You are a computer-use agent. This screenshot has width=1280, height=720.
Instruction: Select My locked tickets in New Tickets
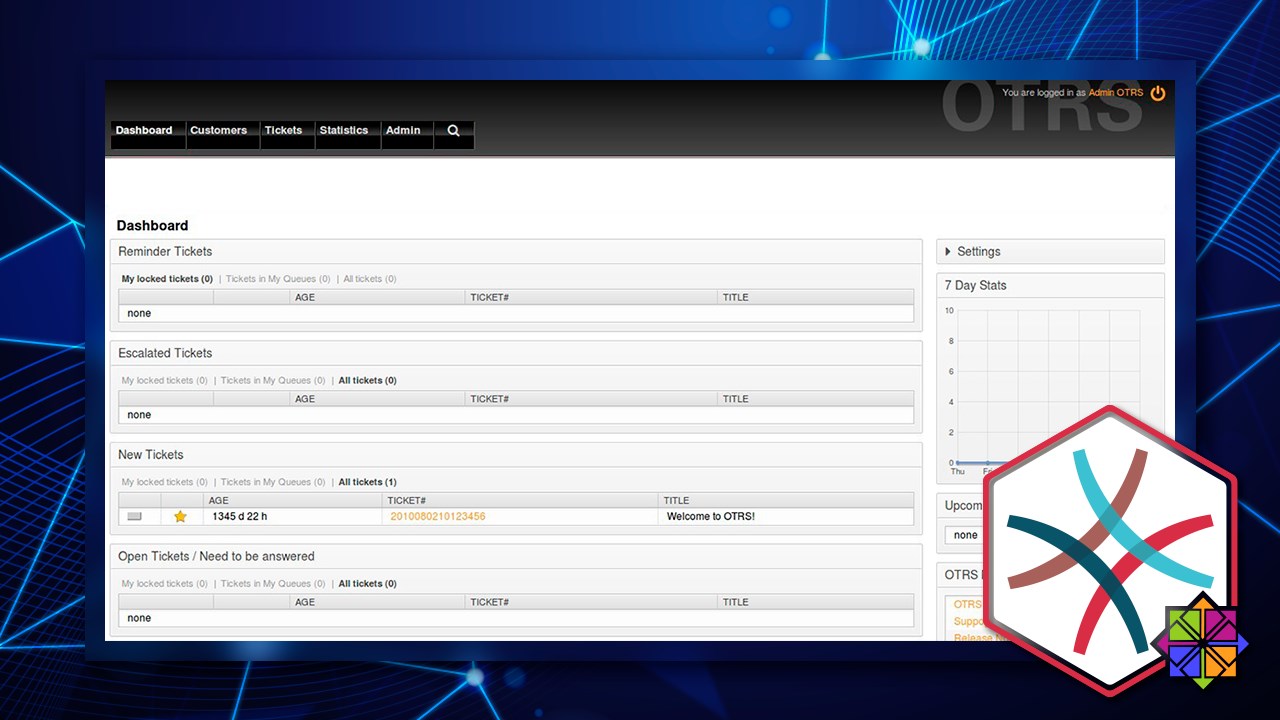pos(165,483)
